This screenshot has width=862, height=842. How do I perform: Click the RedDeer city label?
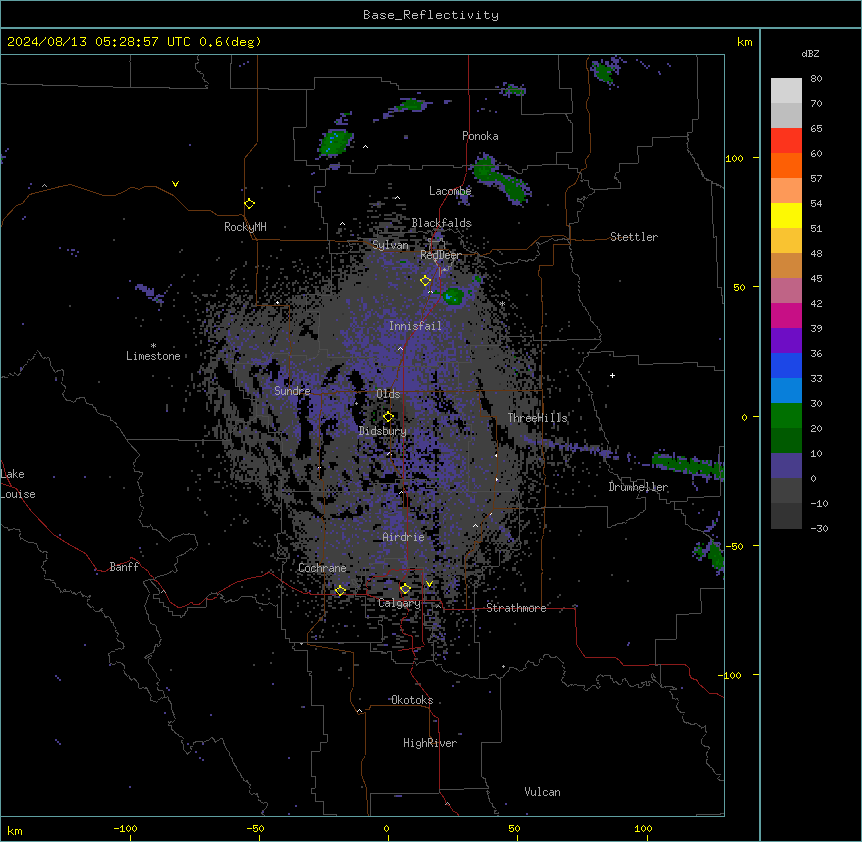tap(440, 255)
